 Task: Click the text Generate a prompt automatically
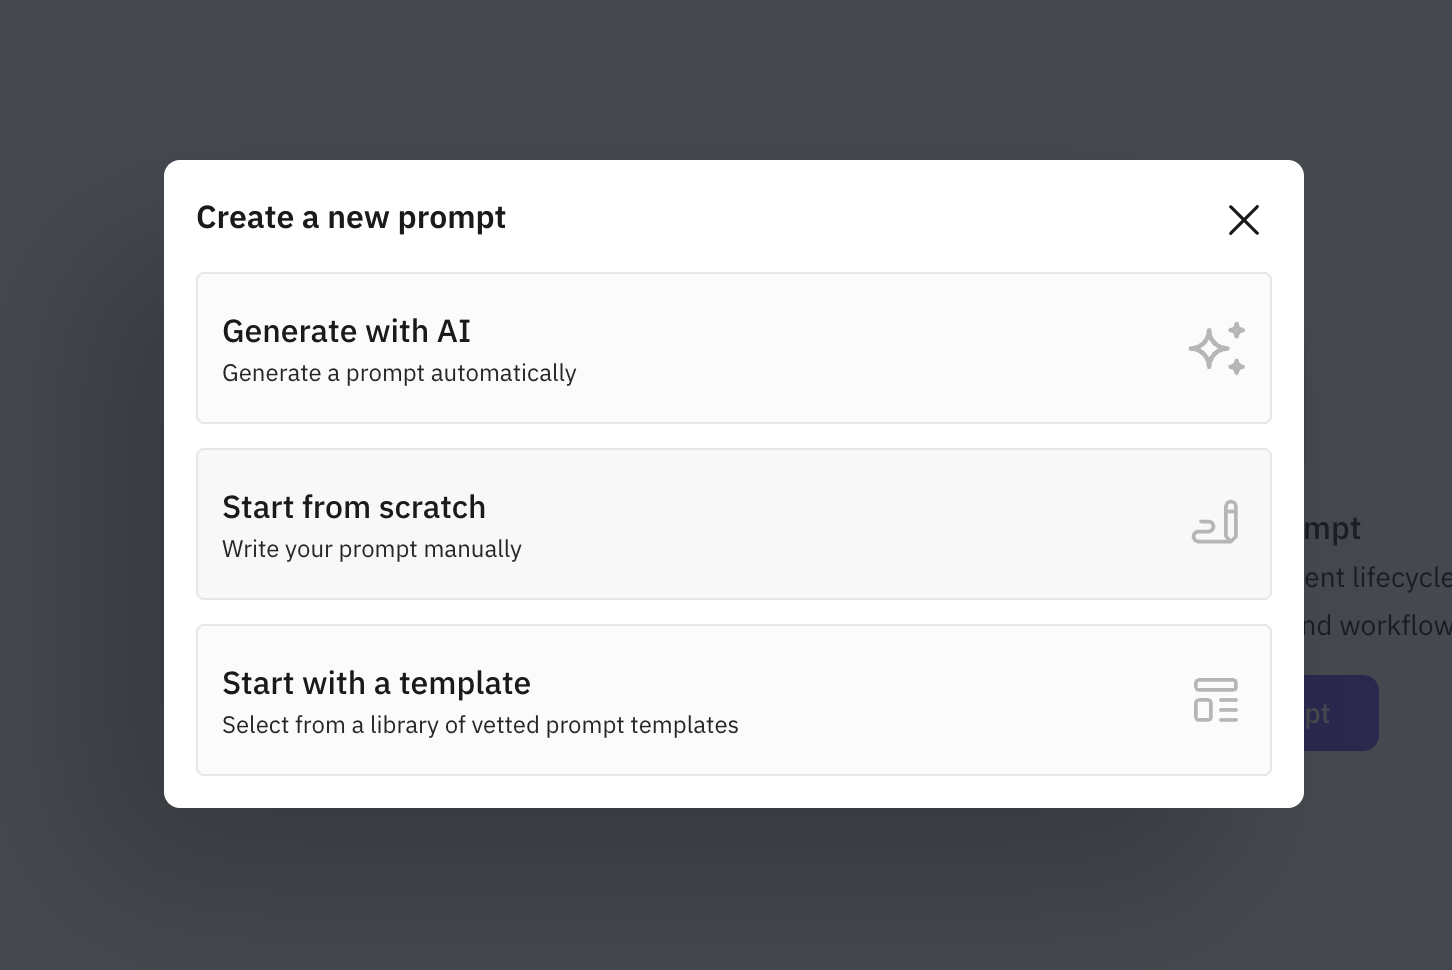[399, 373]
